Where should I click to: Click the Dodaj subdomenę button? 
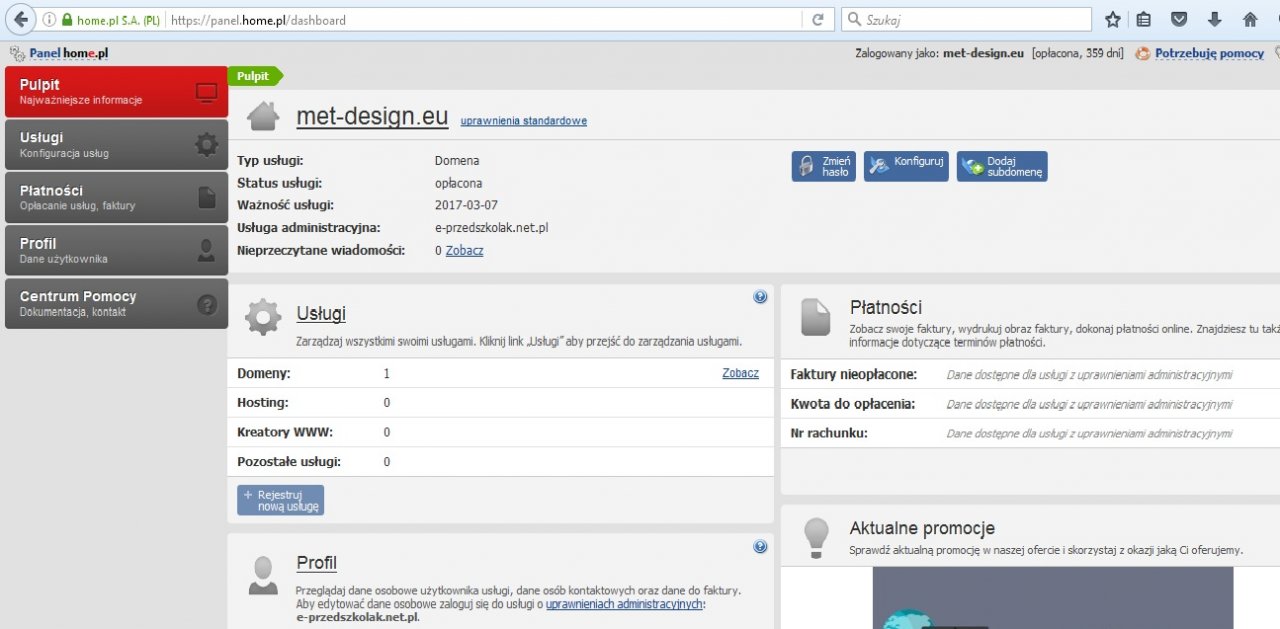click(x=1002, y=166)
